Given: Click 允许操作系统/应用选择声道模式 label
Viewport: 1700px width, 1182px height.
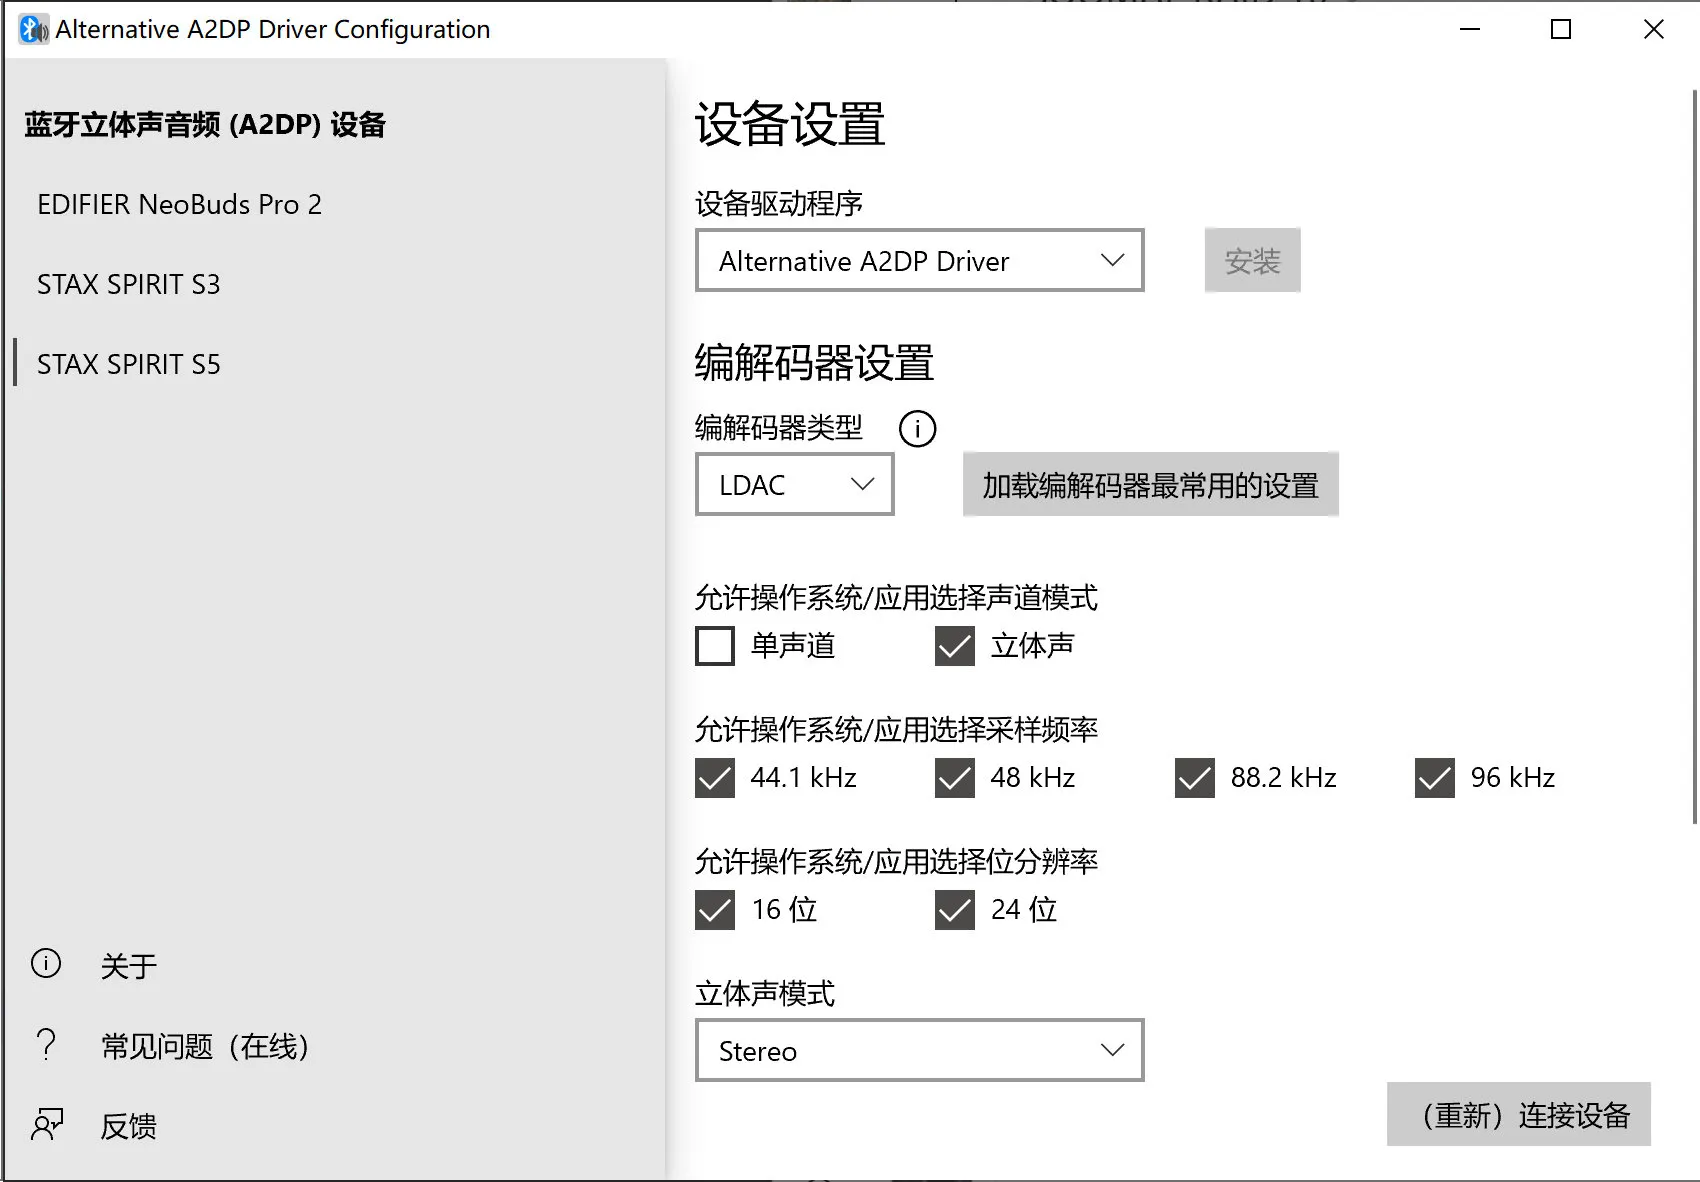Looking at the screenshot, I should (x=896, y=598).
